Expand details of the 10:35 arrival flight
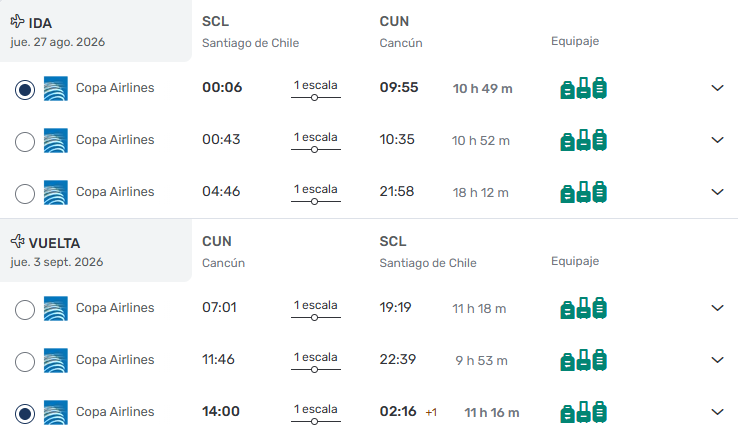 point(717,140)
